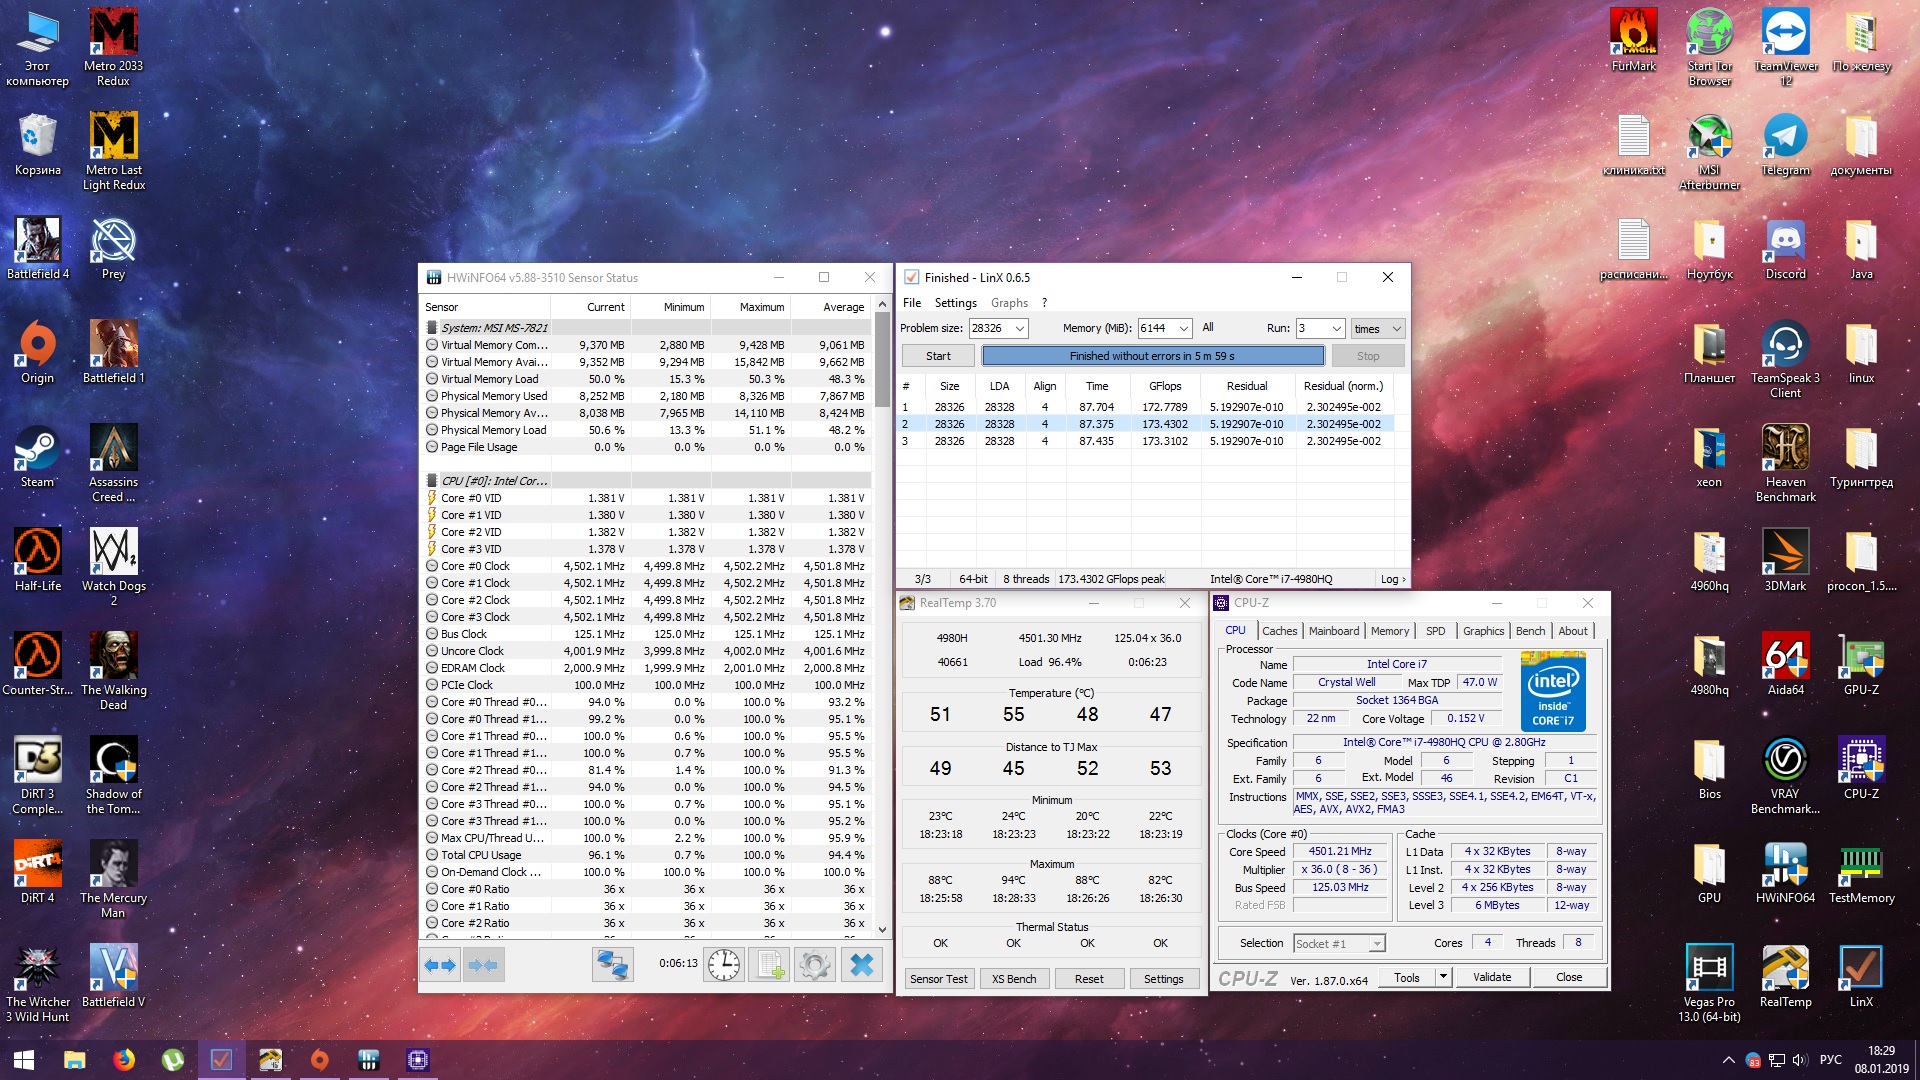Switch to CPU-Z Memory tab

1389,631
